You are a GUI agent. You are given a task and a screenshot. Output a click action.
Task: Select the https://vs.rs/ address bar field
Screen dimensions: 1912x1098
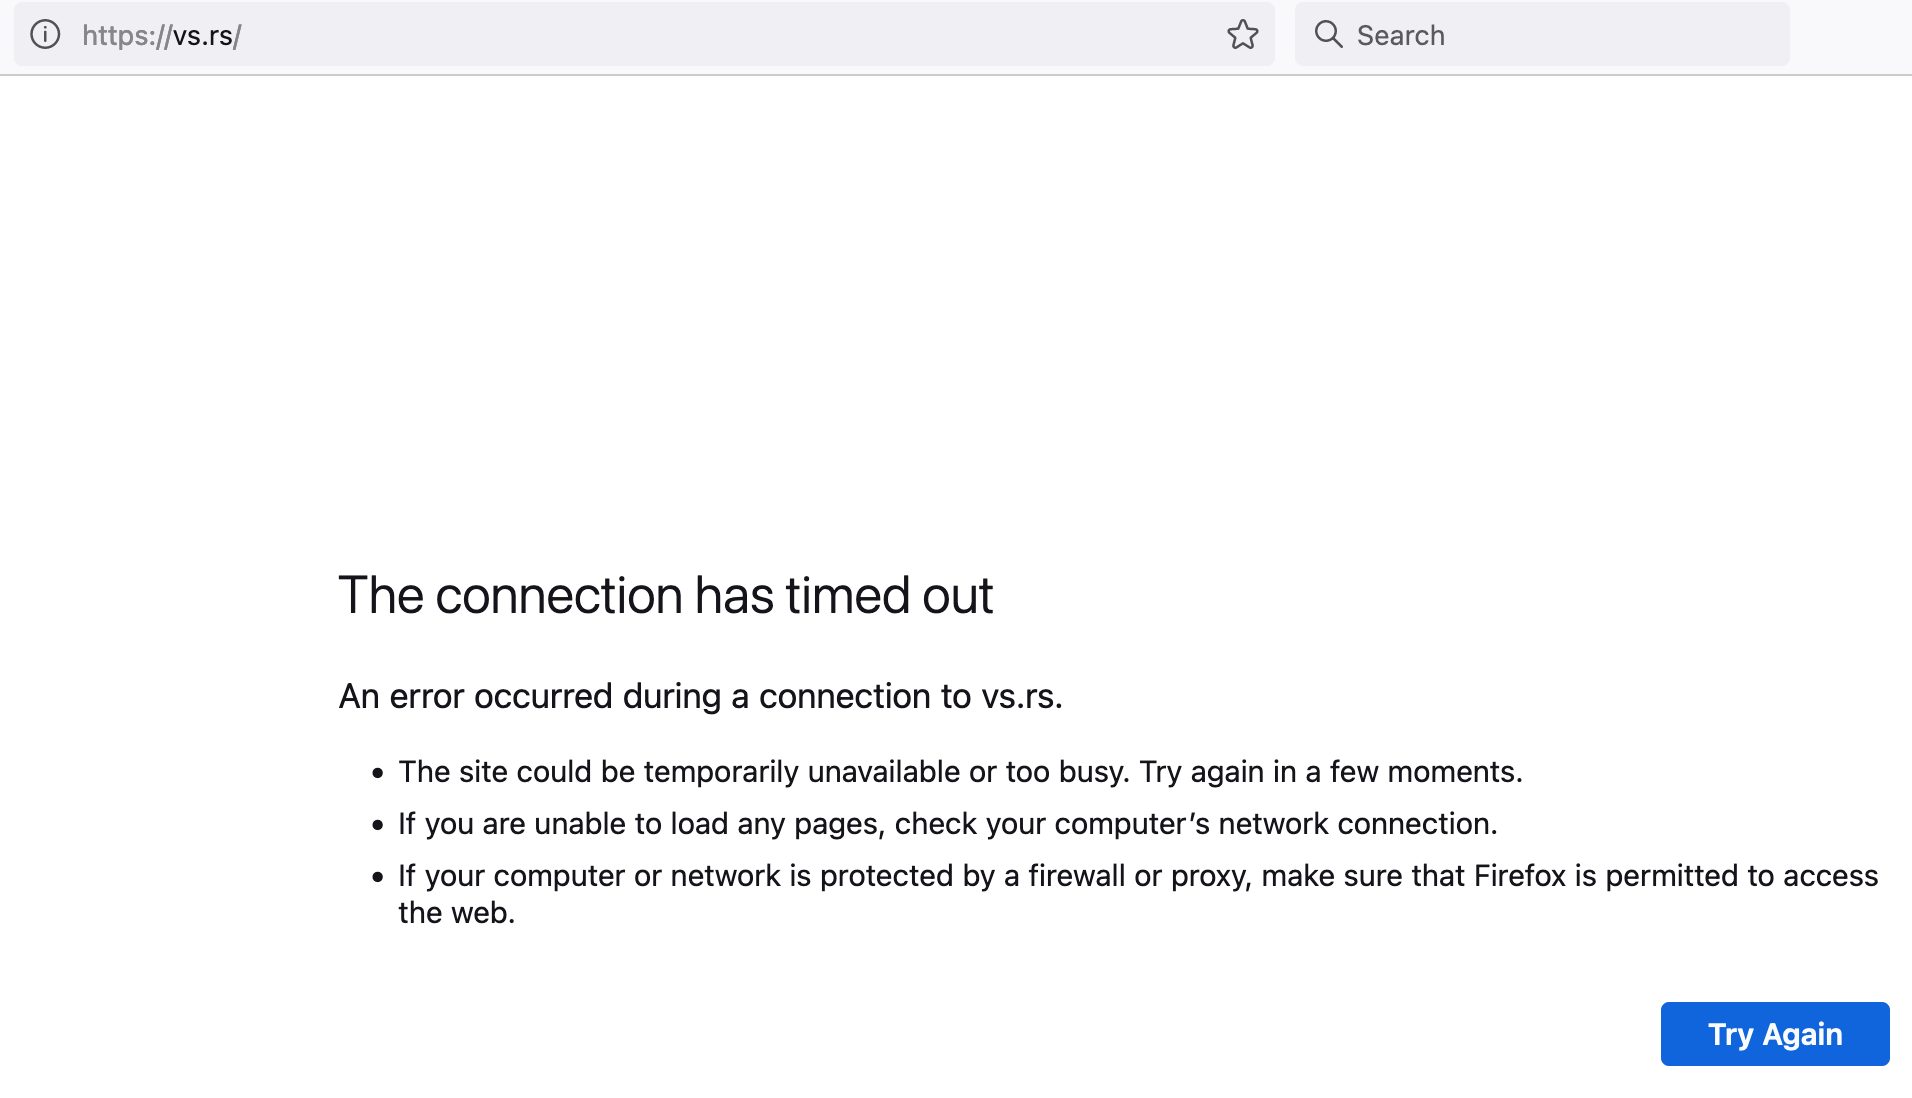[644, 35]
